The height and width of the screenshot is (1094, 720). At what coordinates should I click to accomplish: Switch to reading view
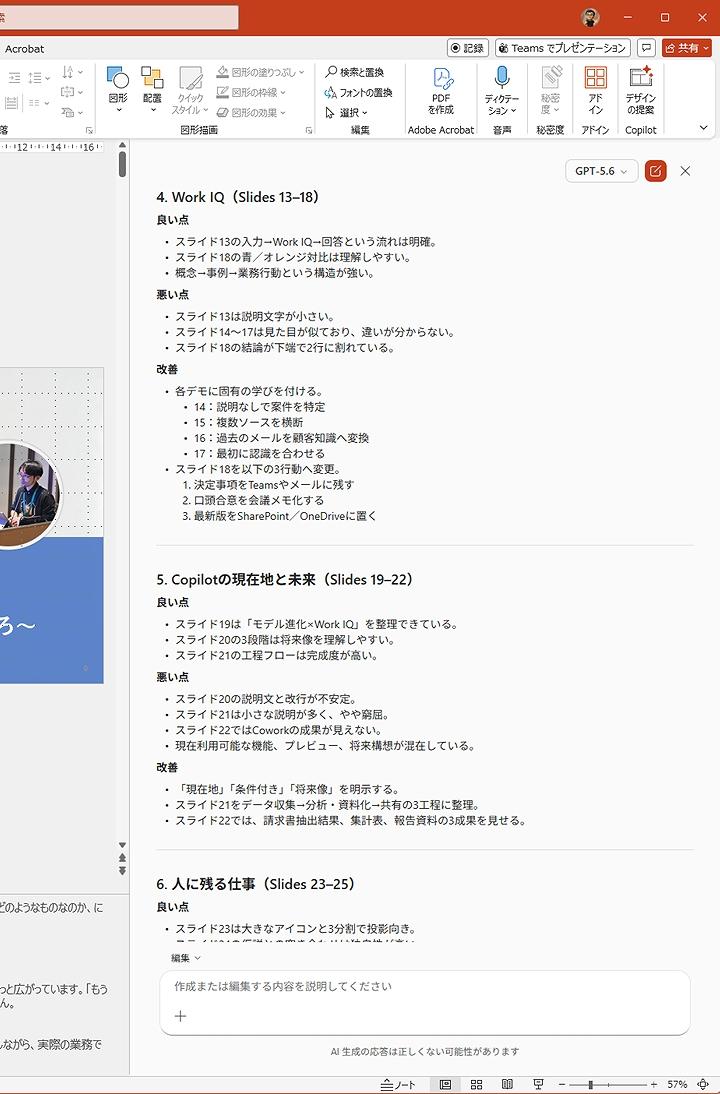coord(507,1085)
